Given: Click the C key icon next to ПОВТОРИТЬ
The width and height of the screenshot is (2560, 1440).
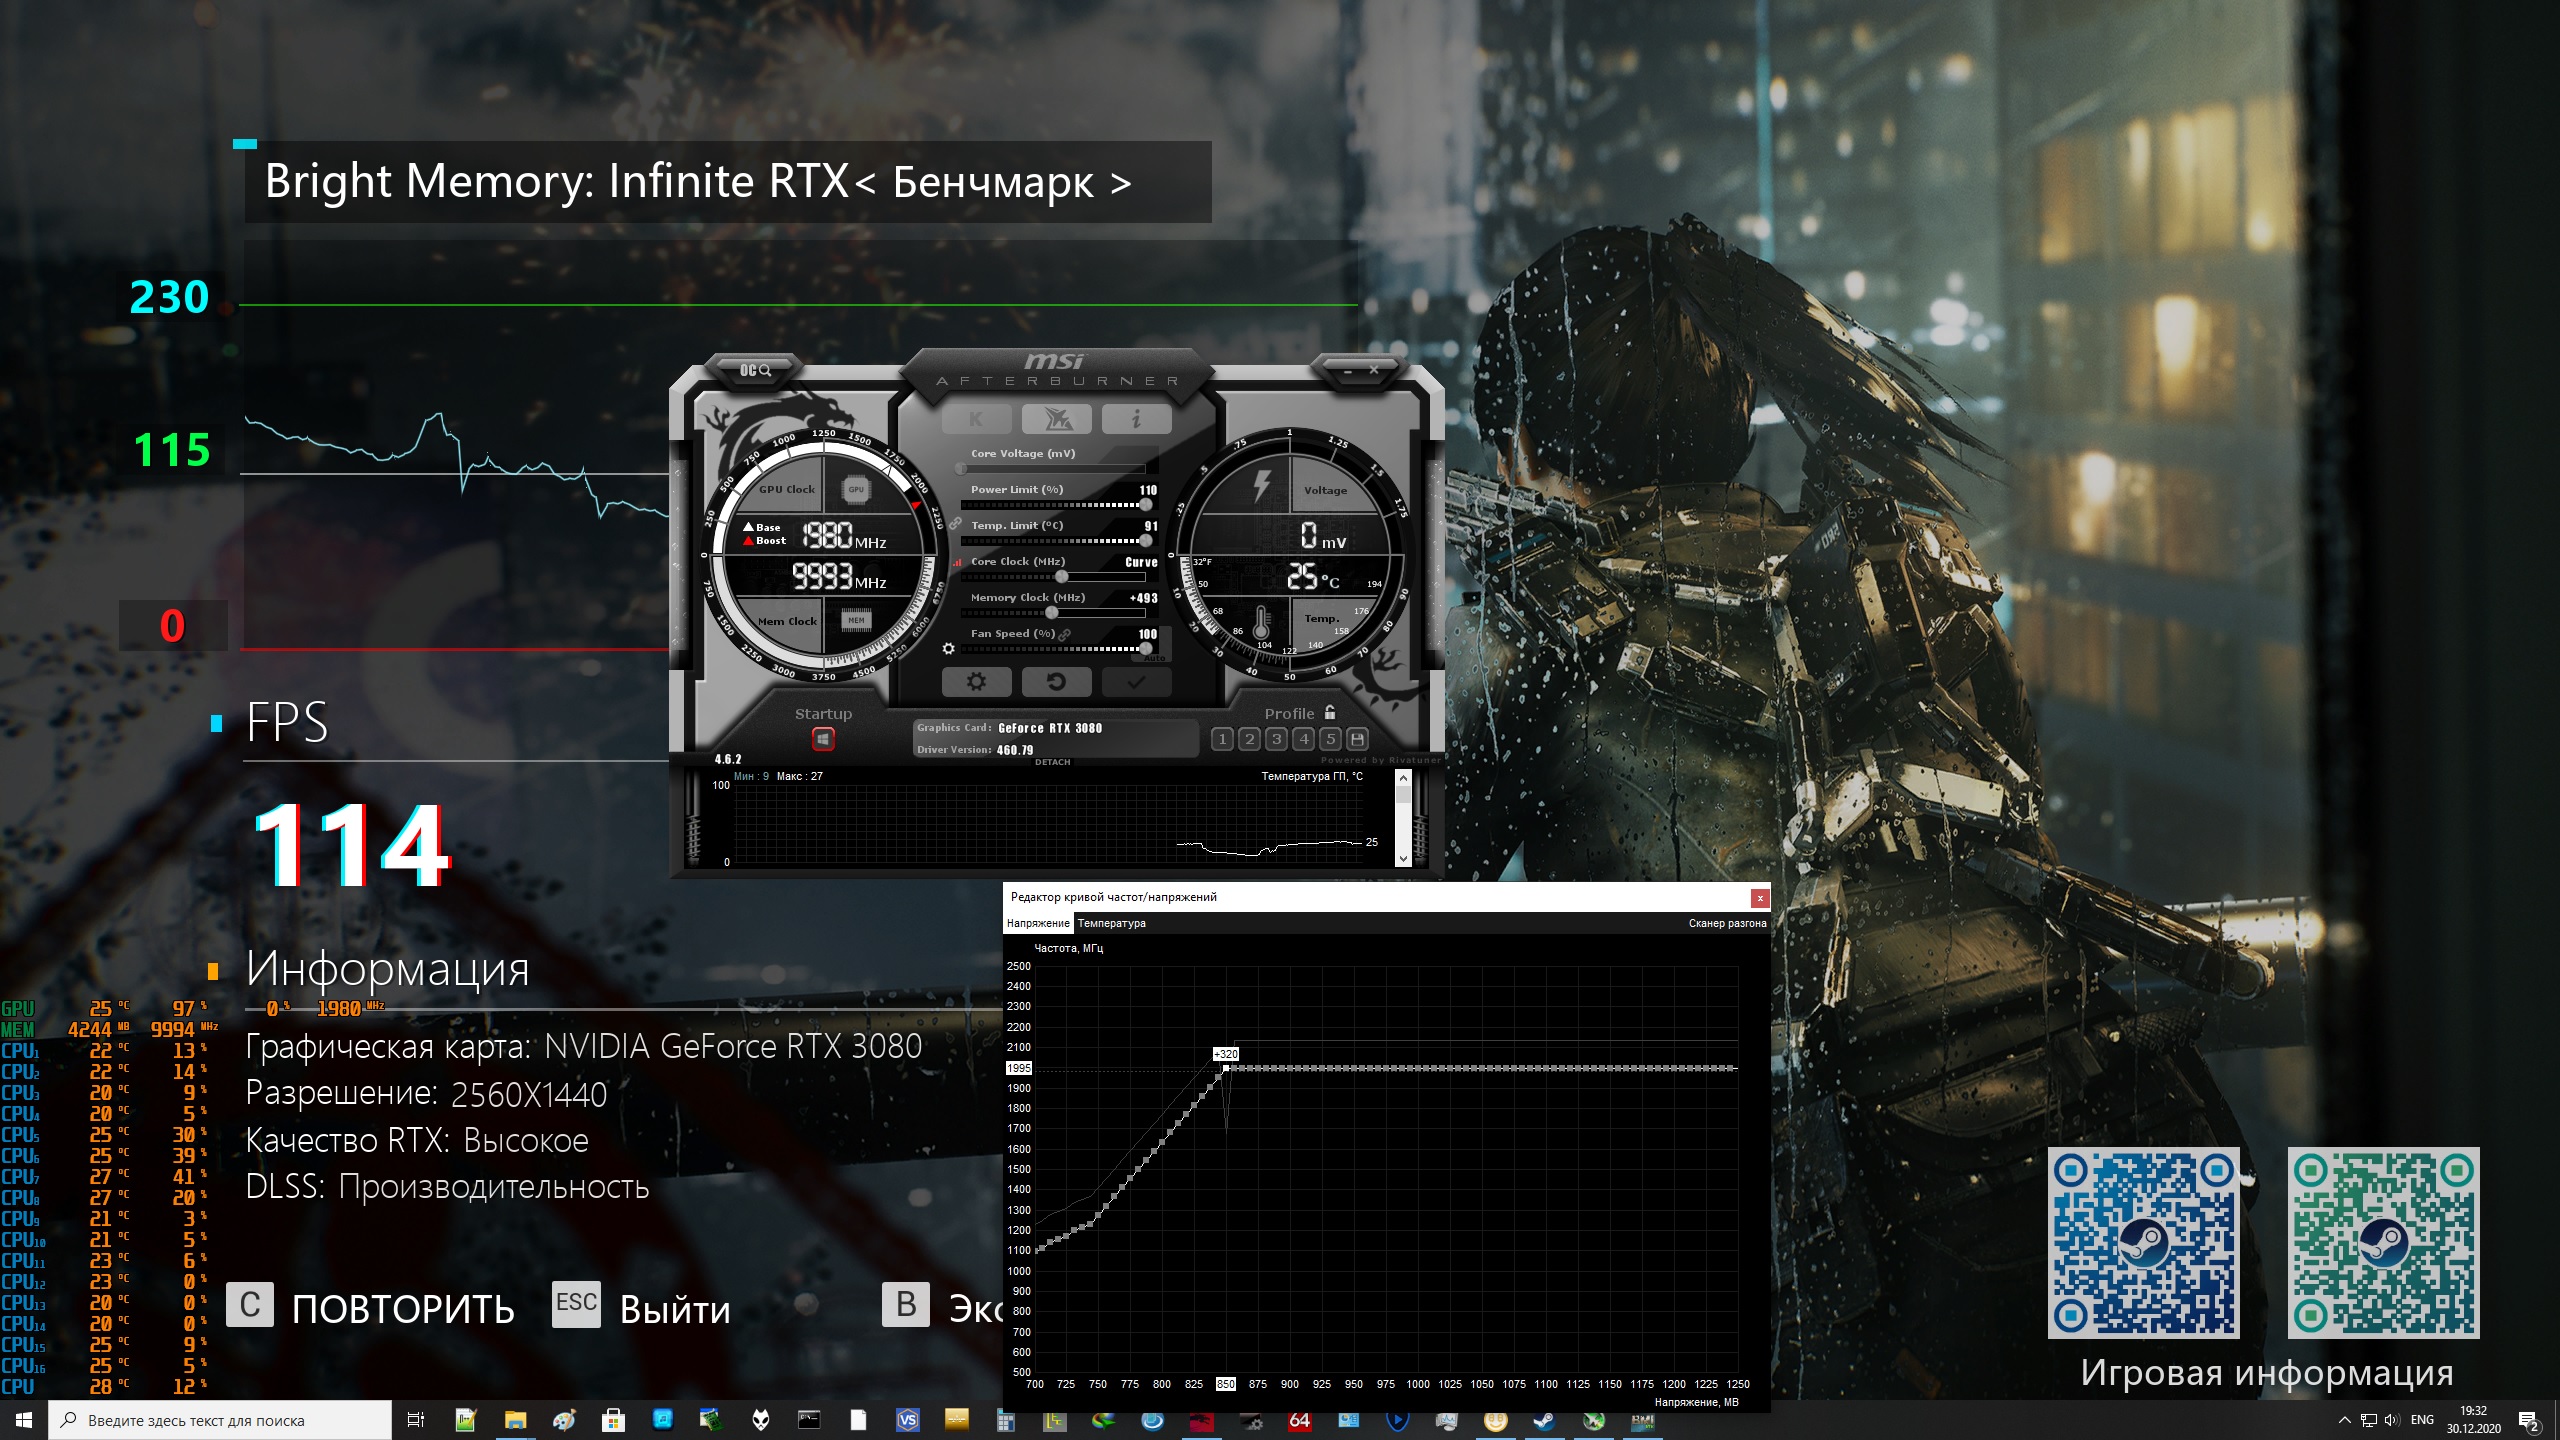Looking at the screenshot, I should pyautogui.click(x=250, y=1304).
